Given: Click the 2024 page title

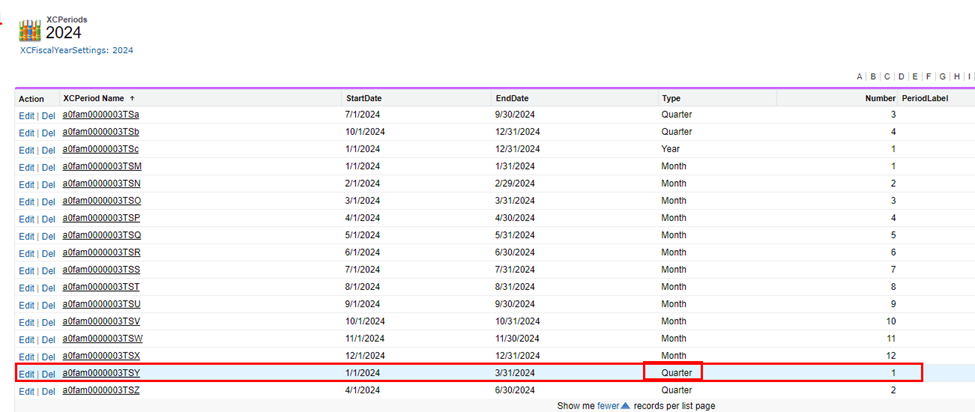Looking at the screenshot, I should click(63, 33).
